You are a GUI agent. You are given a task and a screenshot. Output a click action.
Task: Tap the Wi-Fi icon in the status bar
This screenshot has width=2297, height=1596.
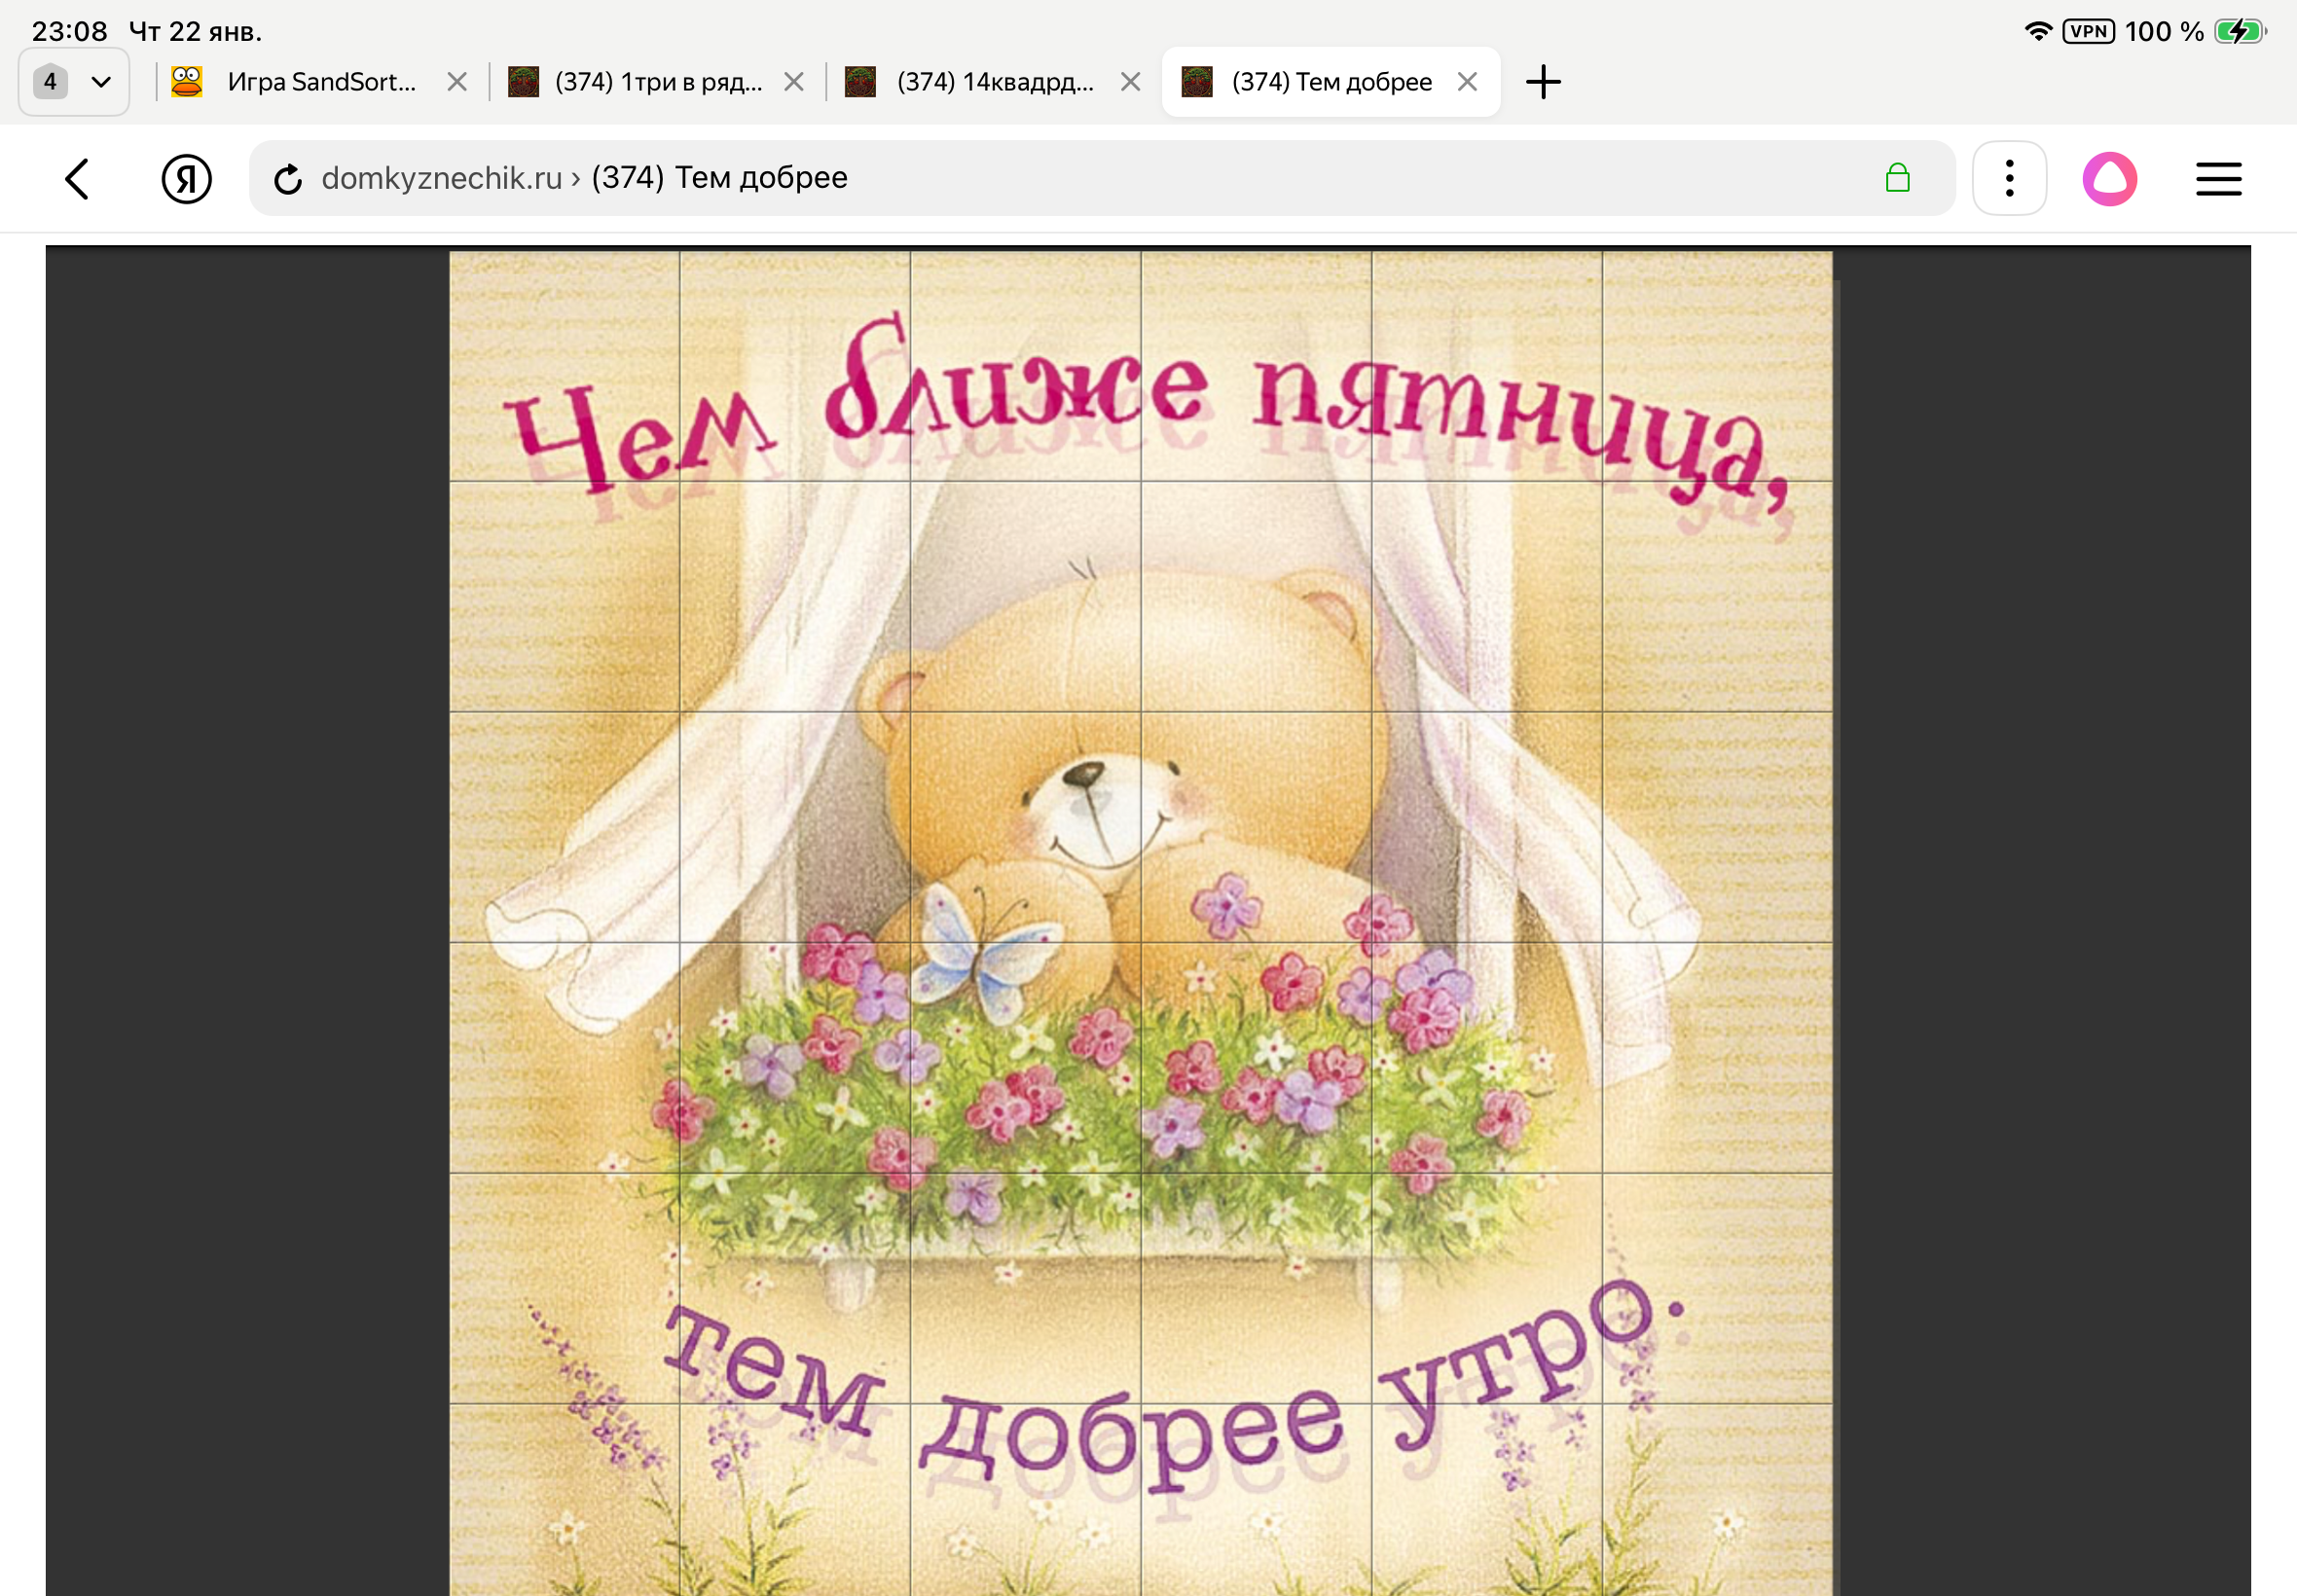click(x=2038, y=30)
